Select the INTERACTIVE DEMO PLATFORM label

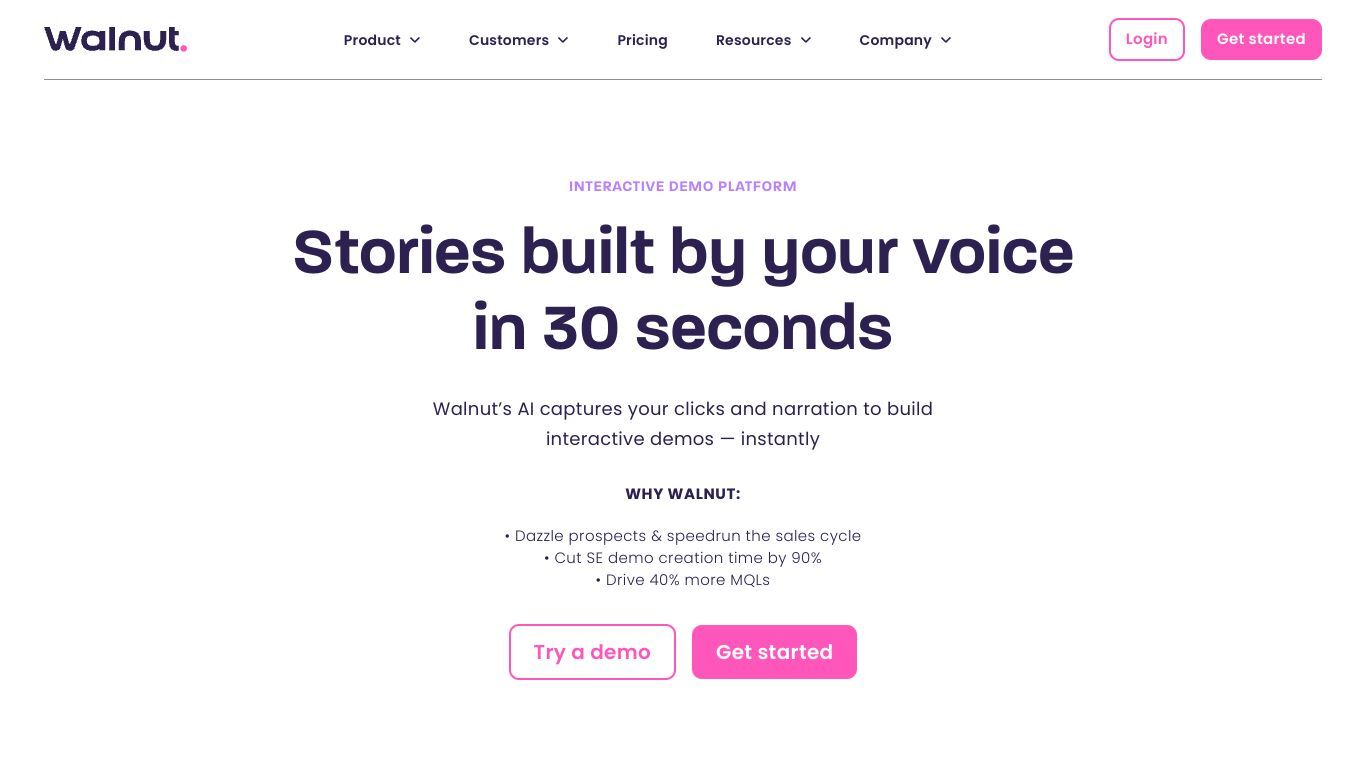[683, 186]
